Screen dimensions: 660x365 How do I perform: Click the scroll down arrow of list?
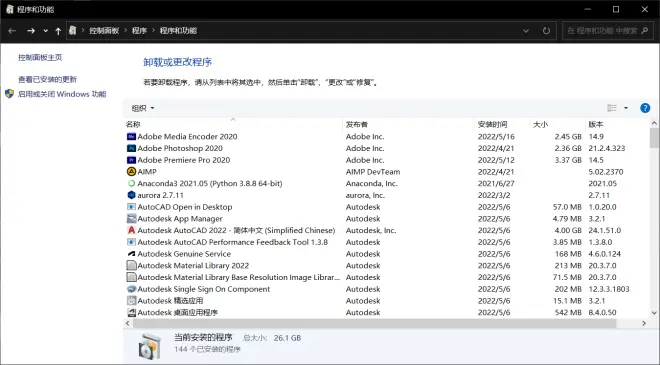654,313
